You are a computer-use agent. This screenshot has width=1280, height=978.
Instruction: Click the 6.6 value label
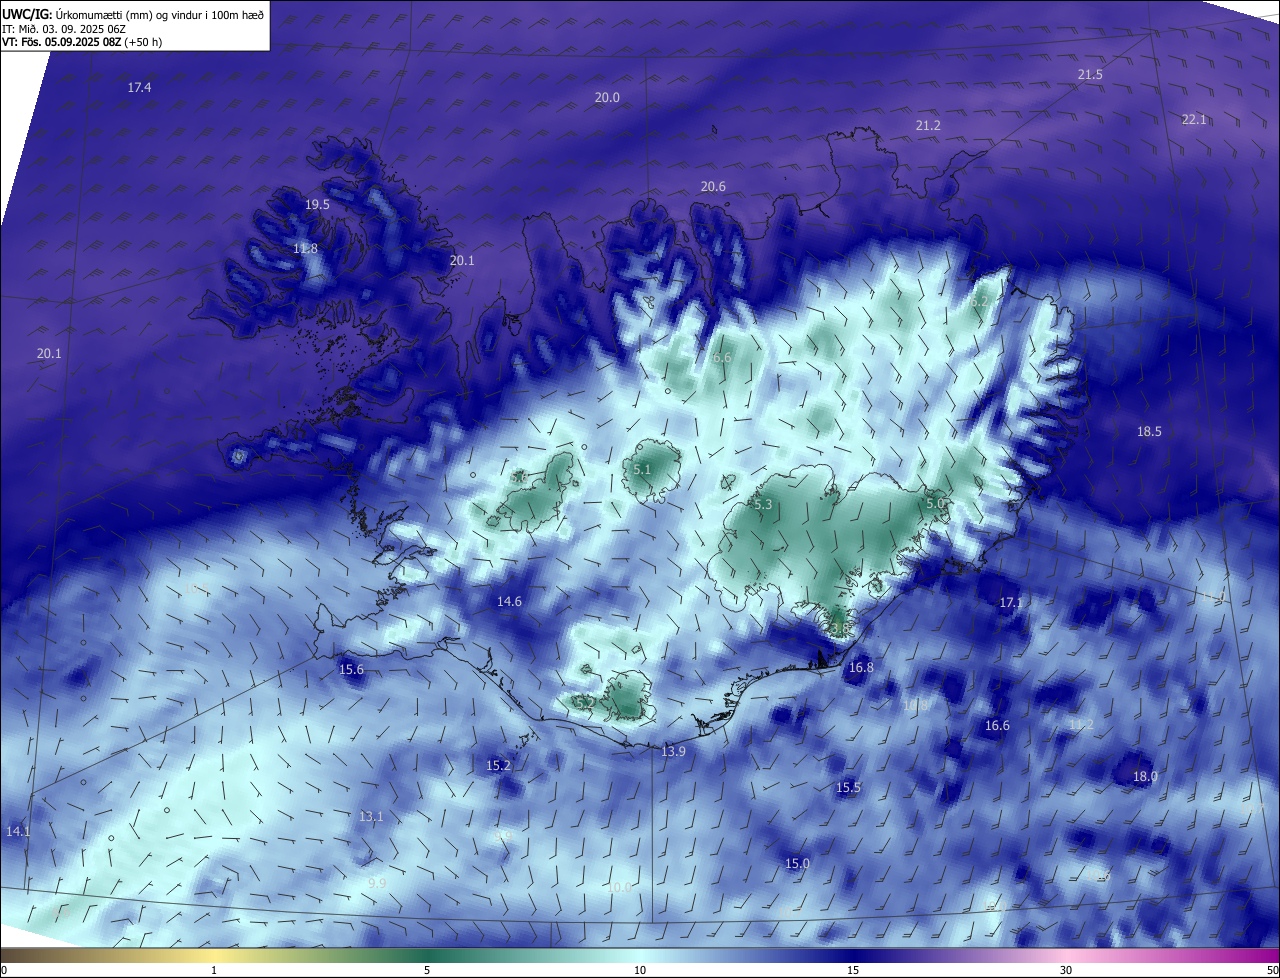click(x=722, y=359)
